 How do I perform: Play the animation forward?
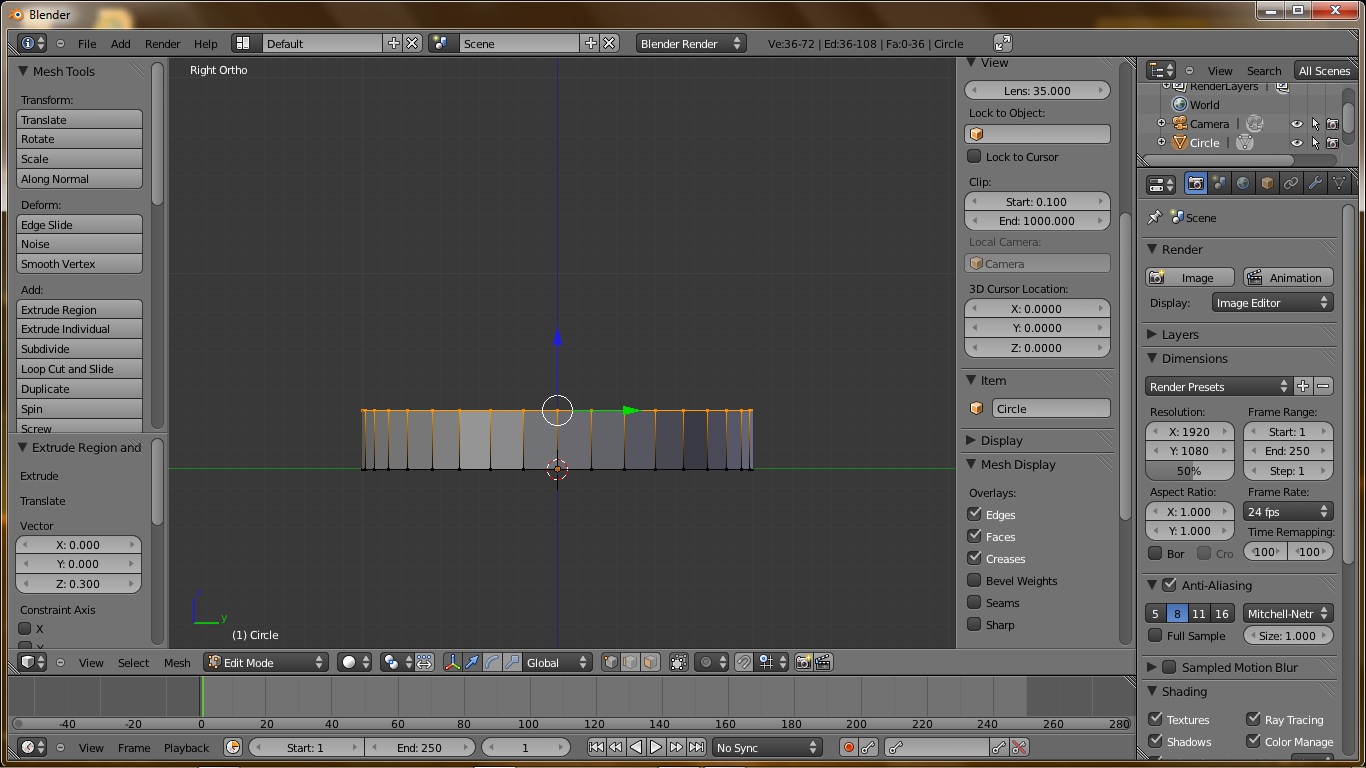(656, 747)
